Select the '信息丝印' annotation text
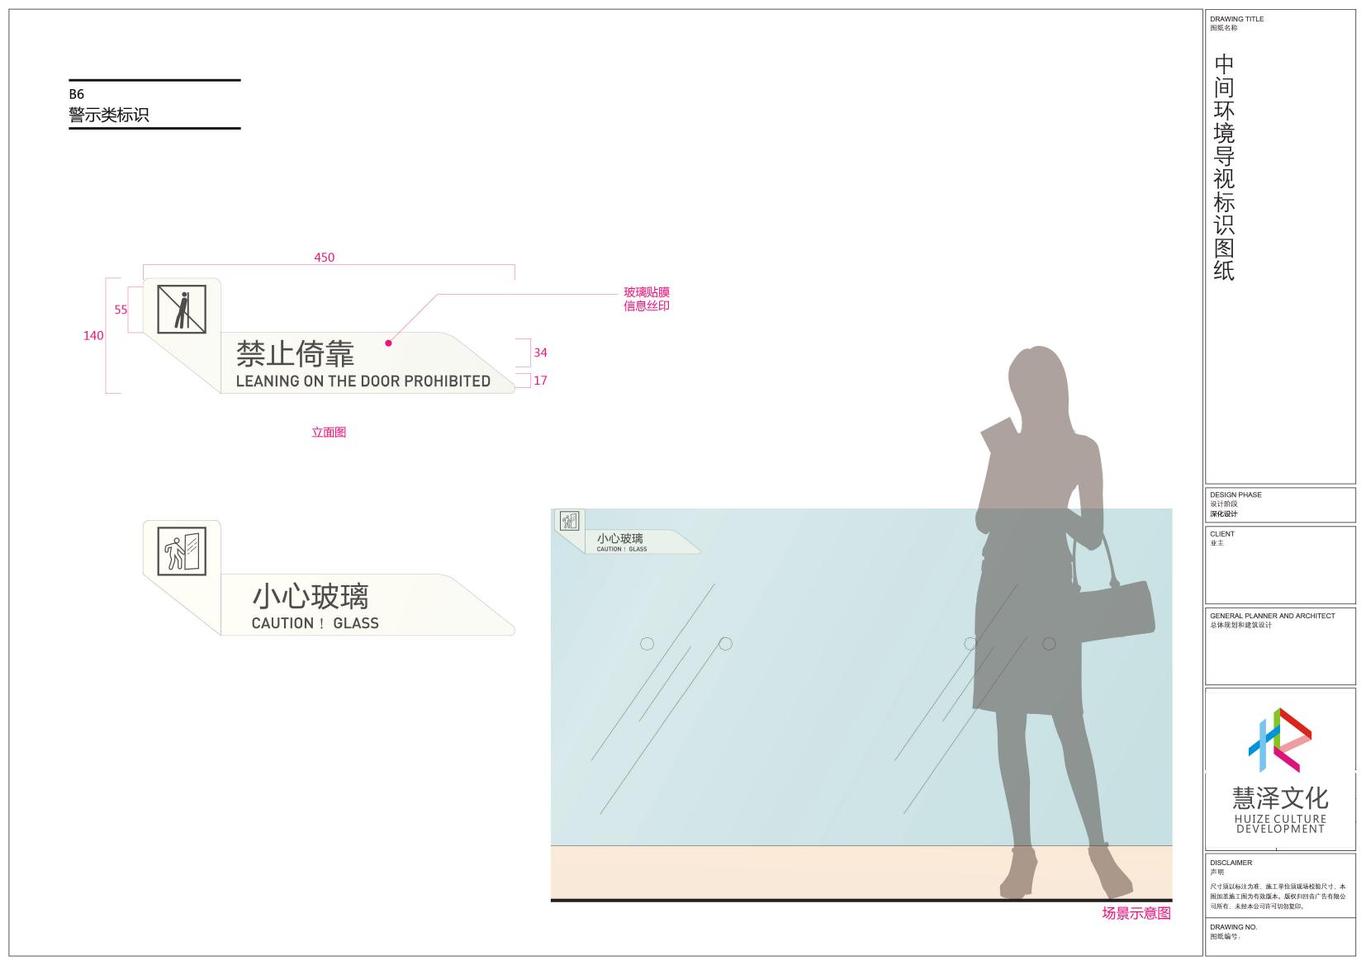1366x965 pixels. (647, 306)
